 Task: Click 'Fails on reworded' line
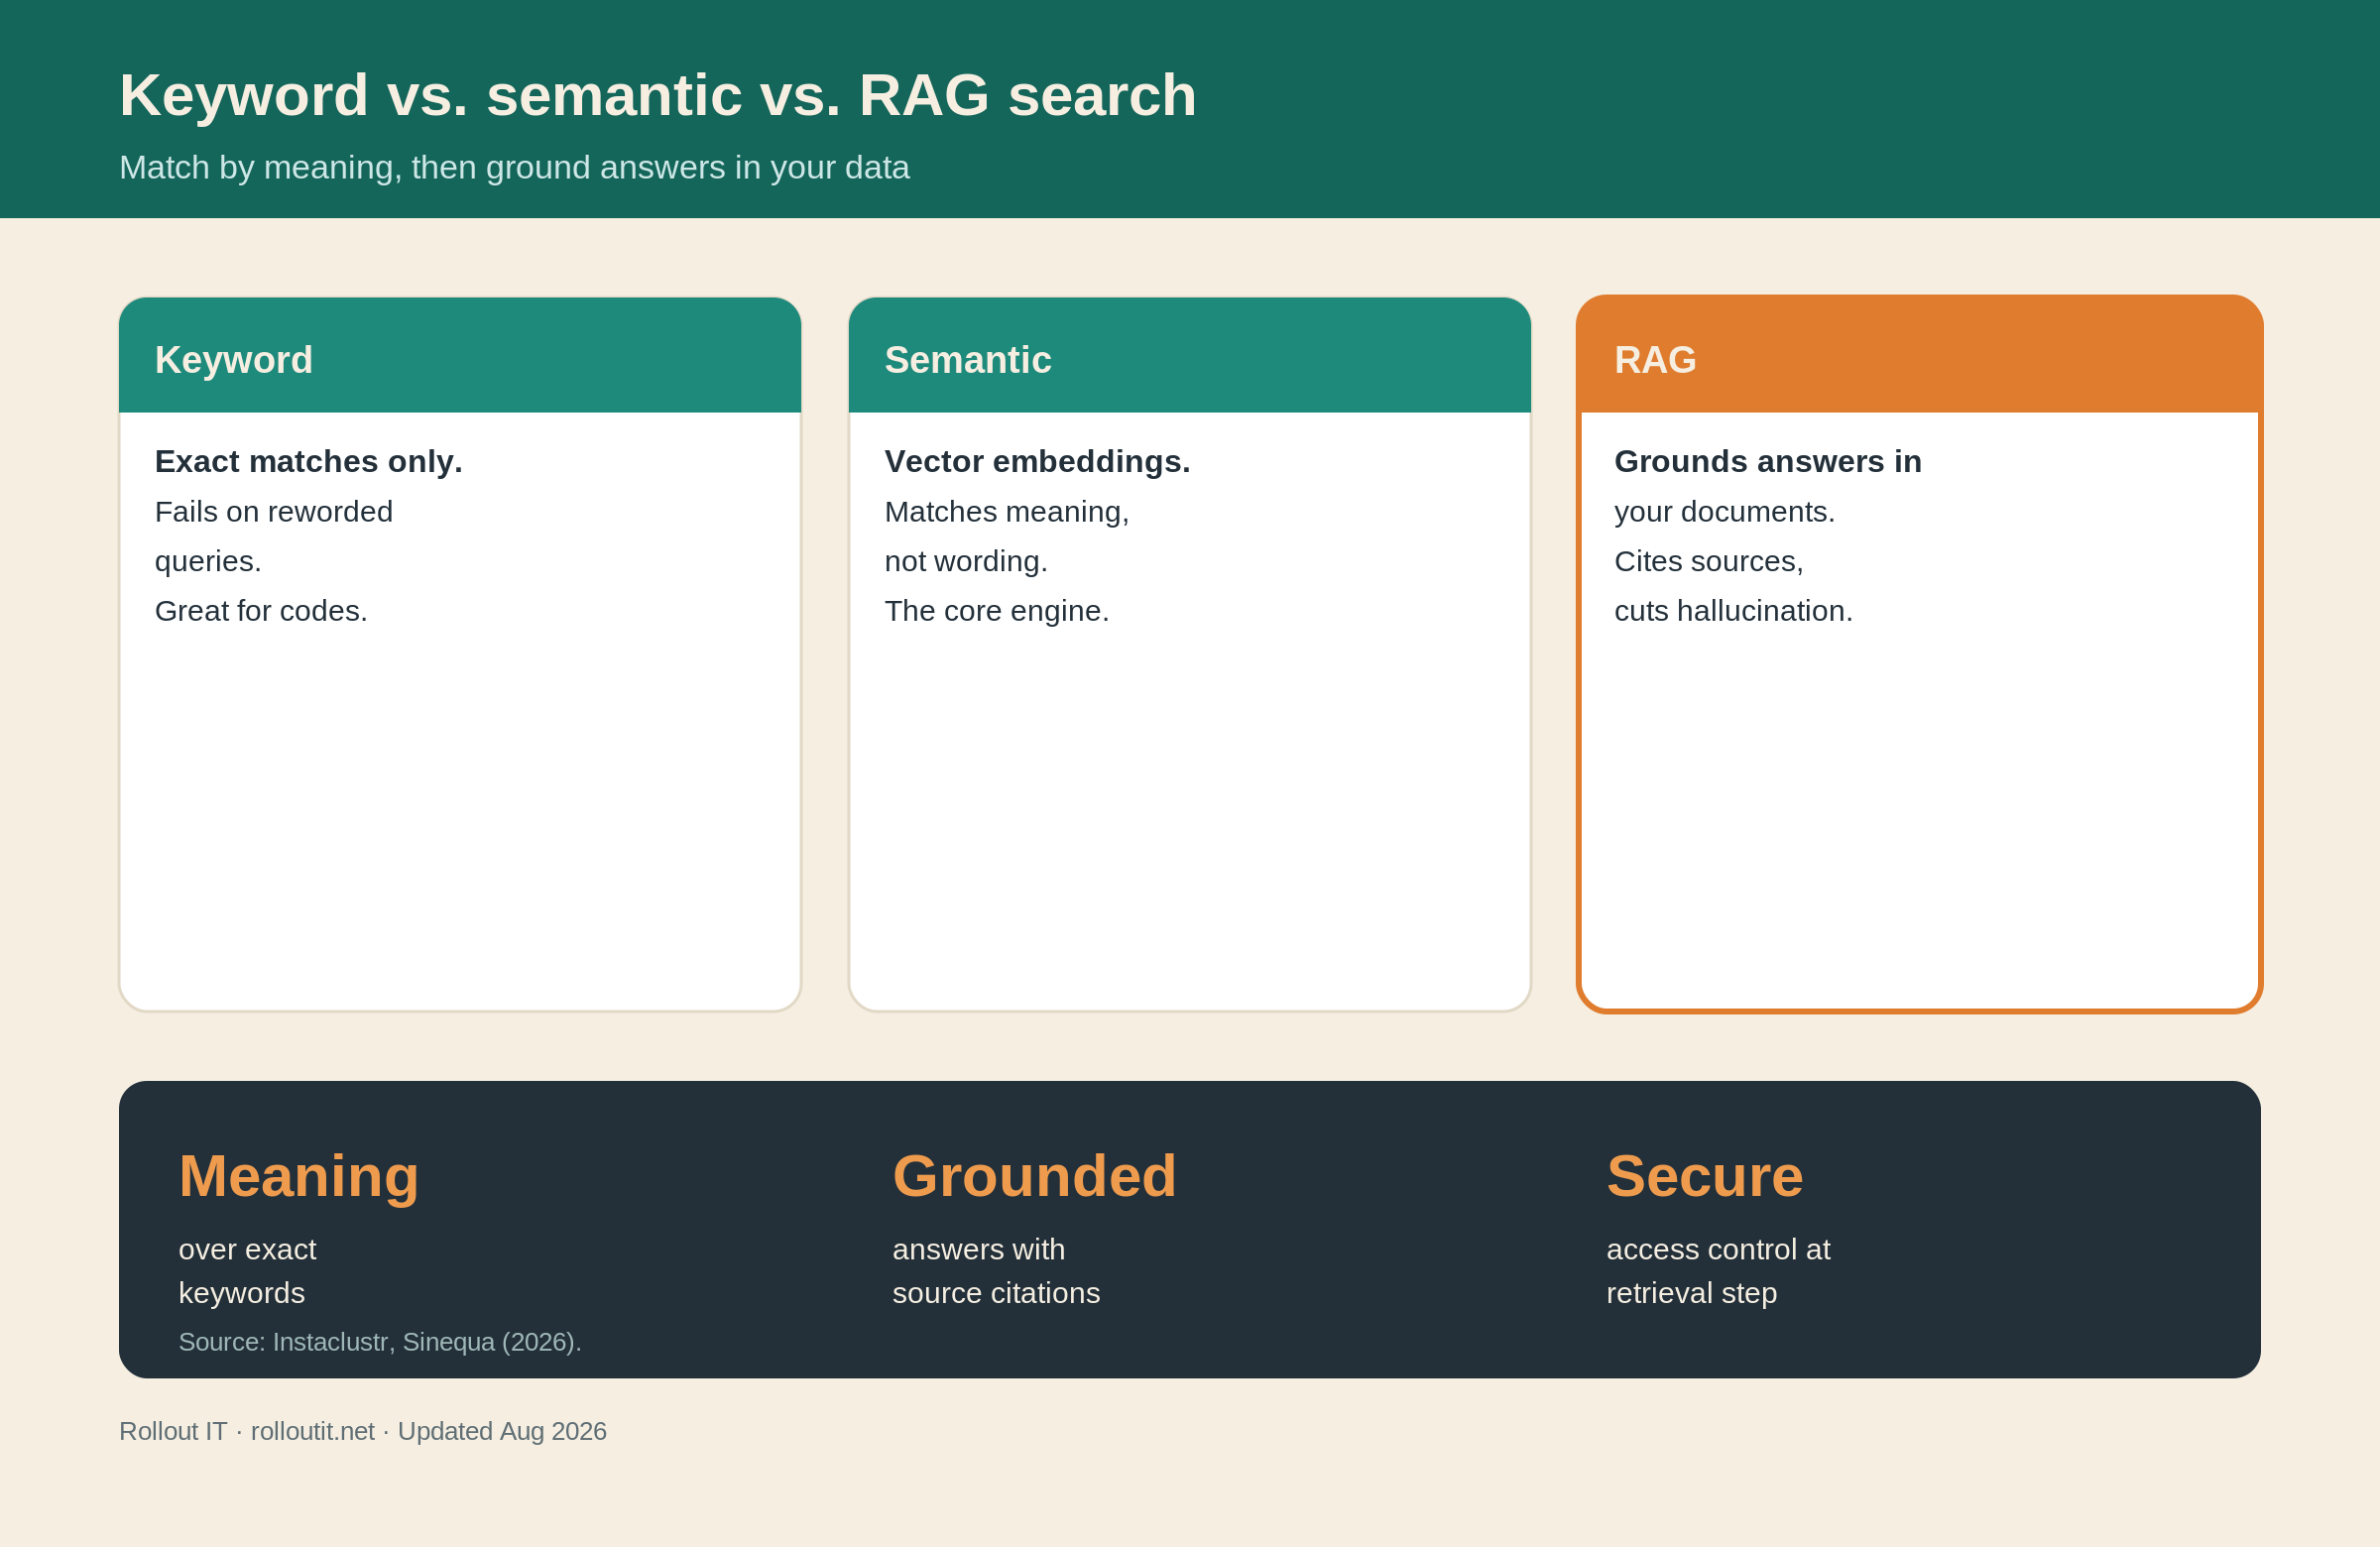pos(273,511)
